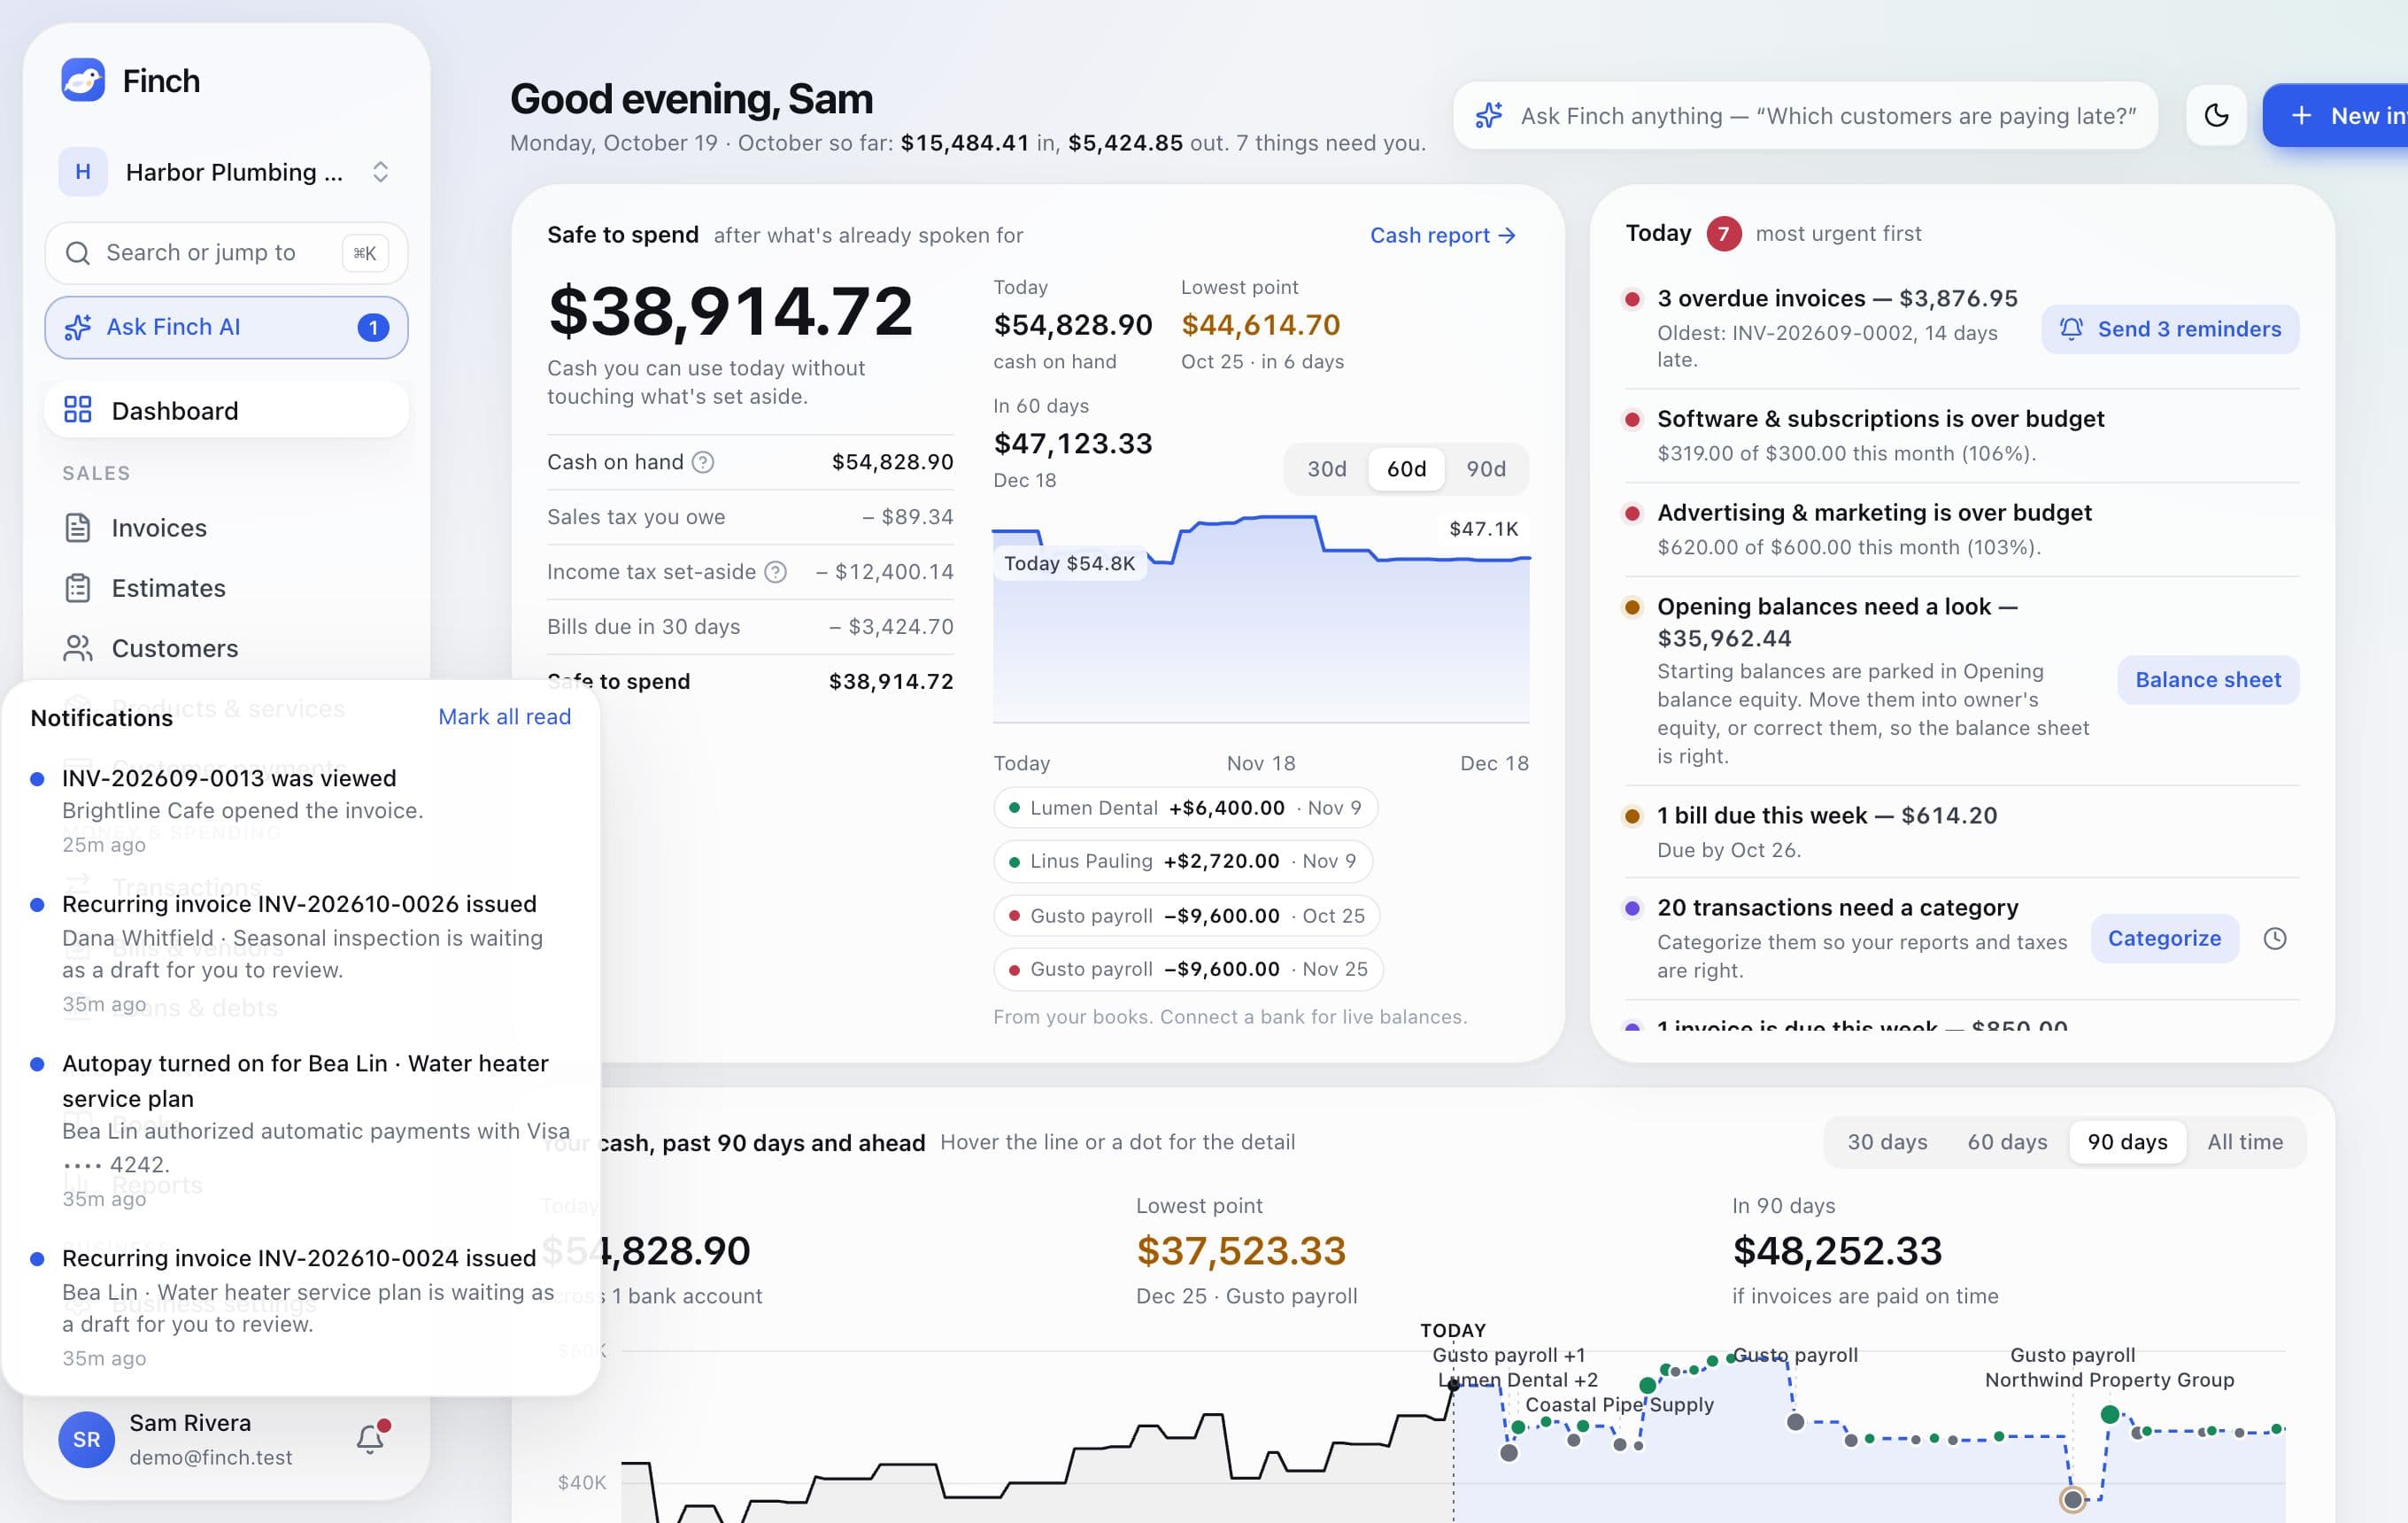Image resolution: width=2408 pixels, height=1523 pixels.
Task: Click the Linus Pauling +$2,720.00 chip
Action: (1182, 861)
